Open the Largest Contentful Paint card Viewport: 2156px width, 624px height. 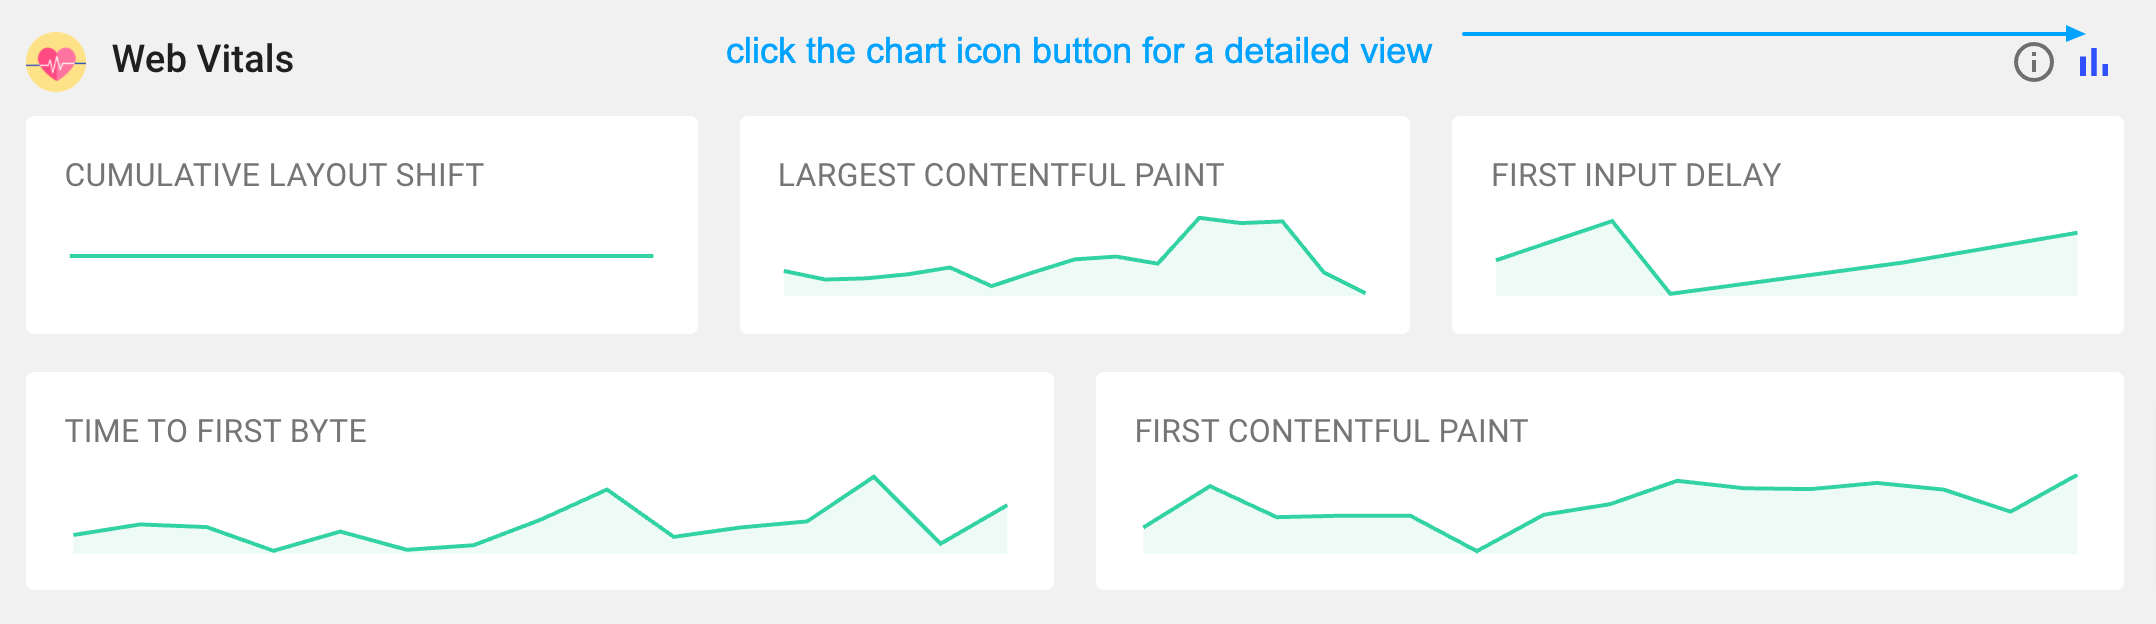(x=1075, y=225)
